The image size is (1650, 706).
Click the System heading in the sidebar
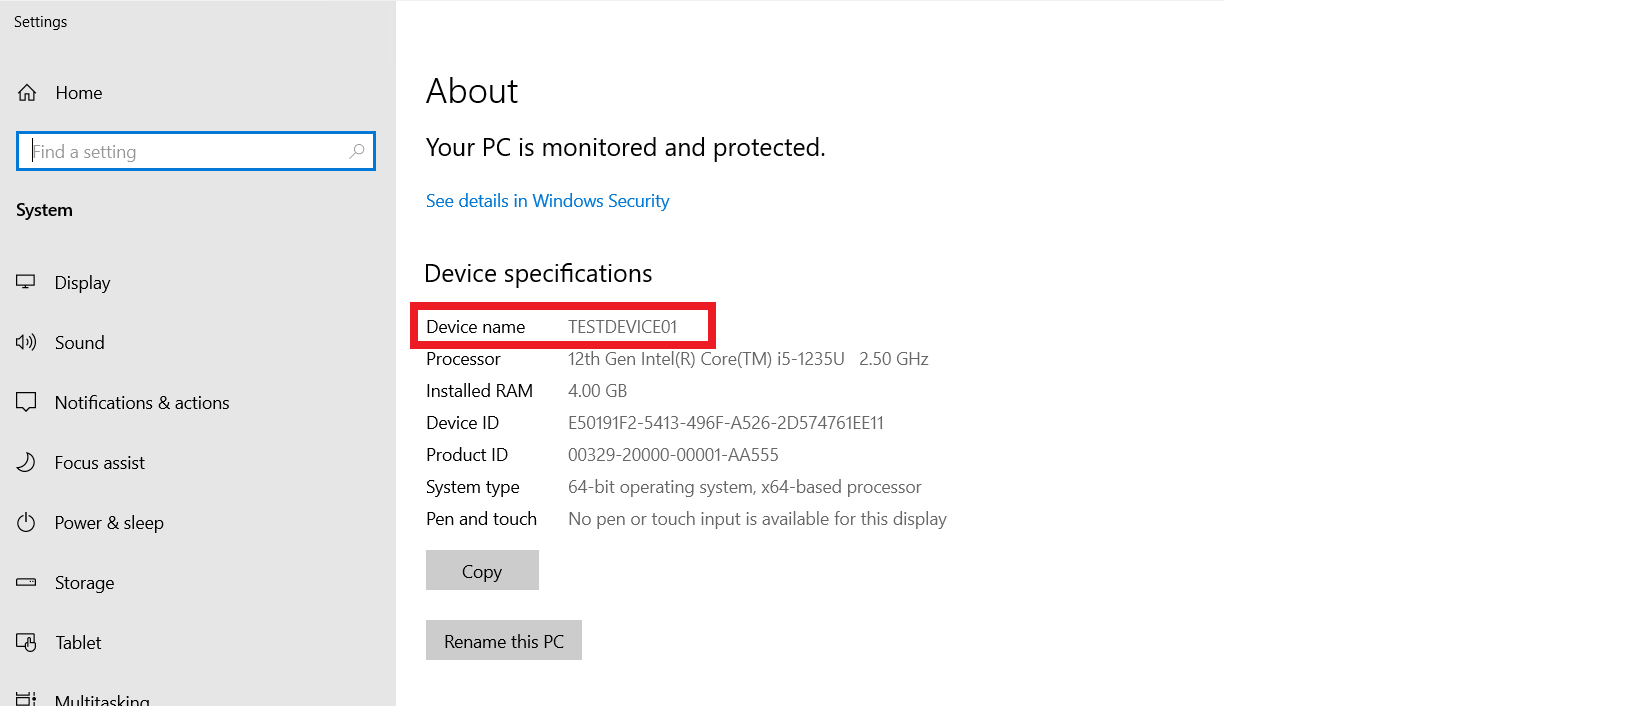click(x=43, y=210)
